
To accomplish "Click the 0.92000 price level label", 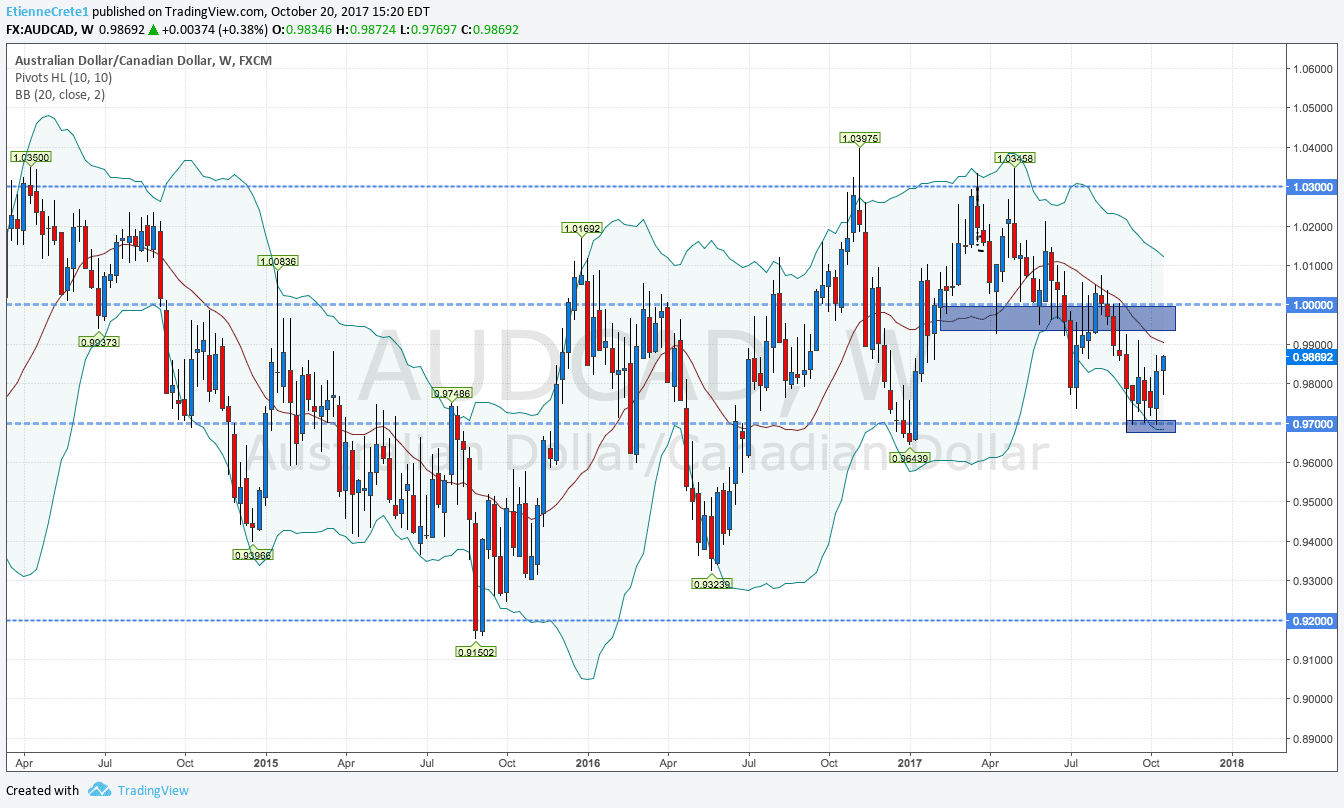I will [x=1311, y=621].
